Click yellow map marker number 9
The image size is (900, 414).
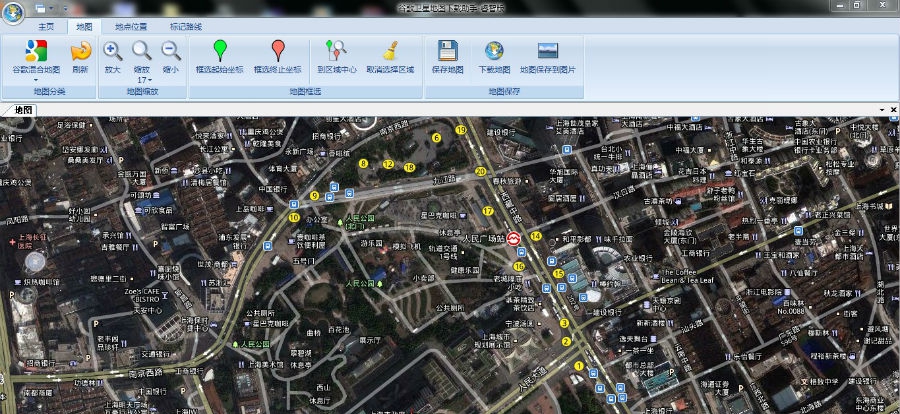tap(314, 196)
